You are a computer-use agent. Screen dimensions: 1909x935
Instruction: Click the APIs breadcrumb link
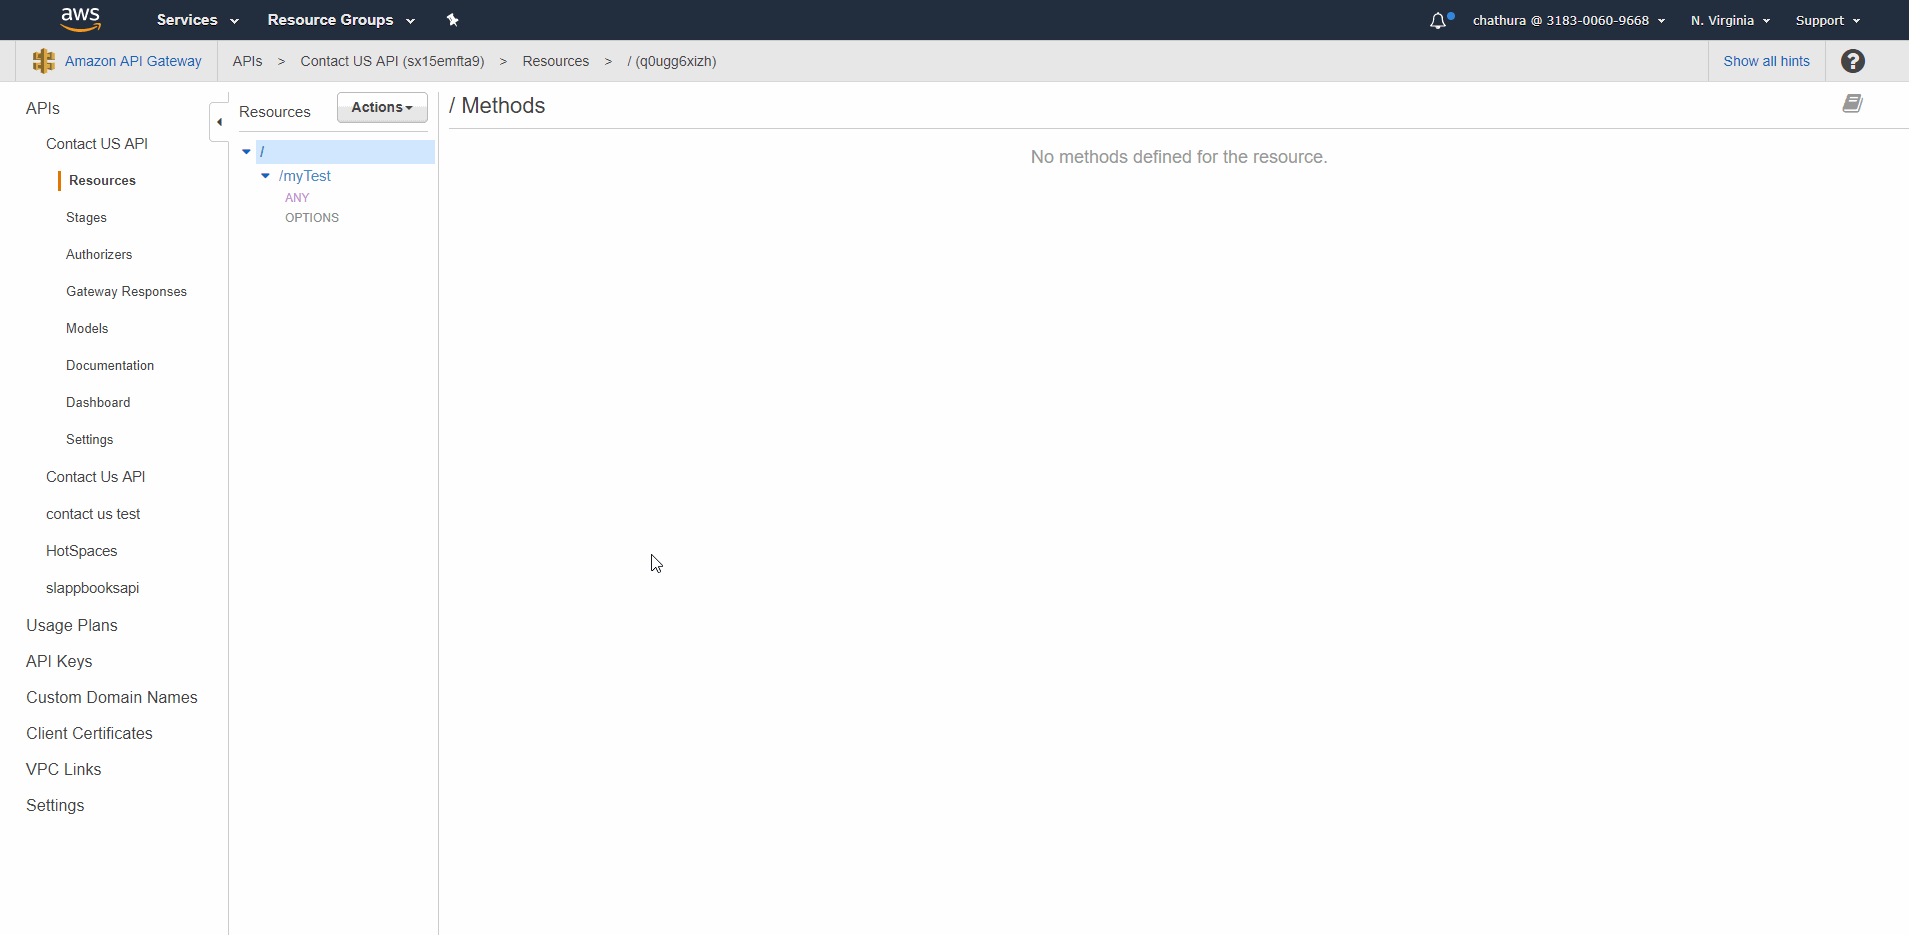[x=247, y=61]
